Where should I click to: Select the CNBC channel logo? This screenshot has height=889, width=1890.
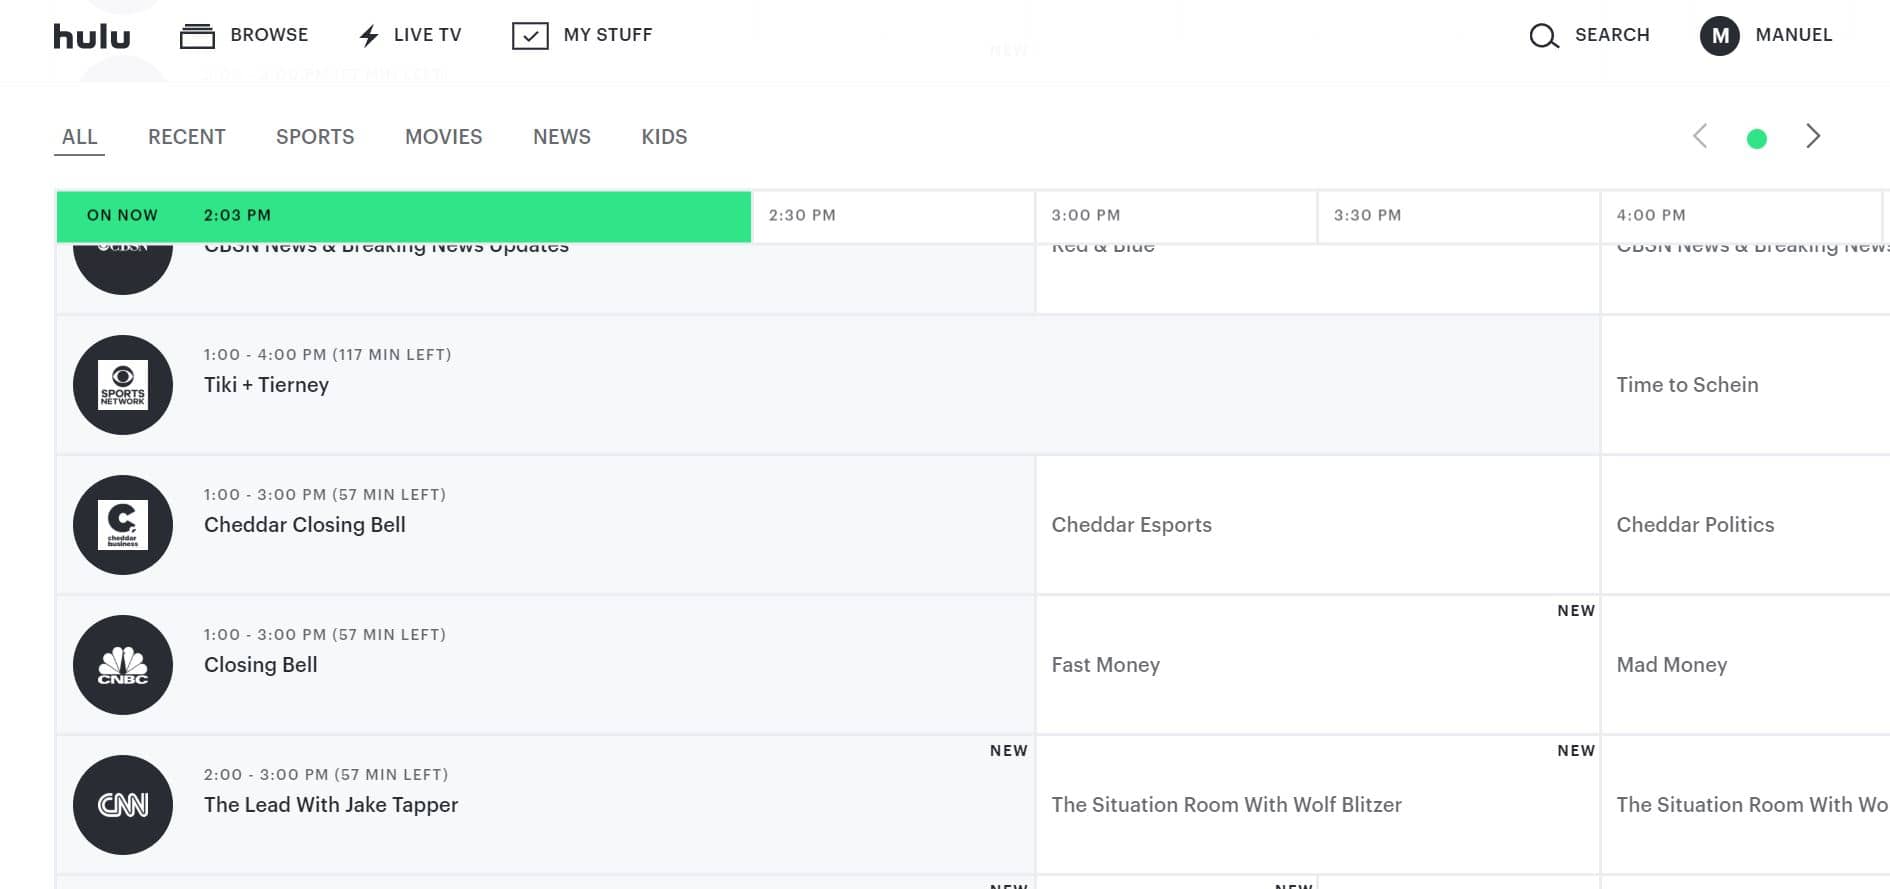tap(123, 665)
